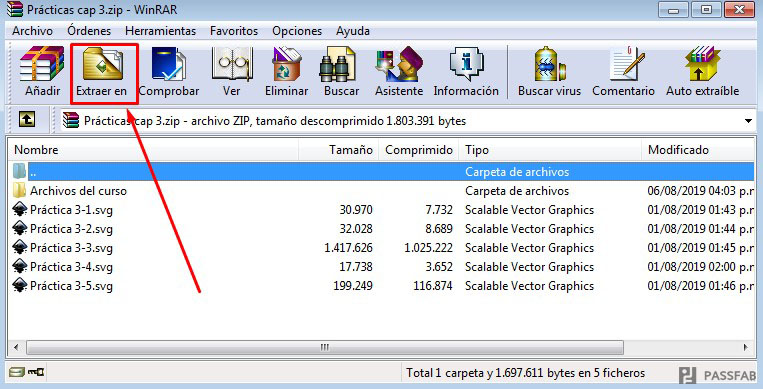Click the Comprobar archive test icon
Image resolution: width=763 pixels, height=389 pixels.
click(168, 64)
